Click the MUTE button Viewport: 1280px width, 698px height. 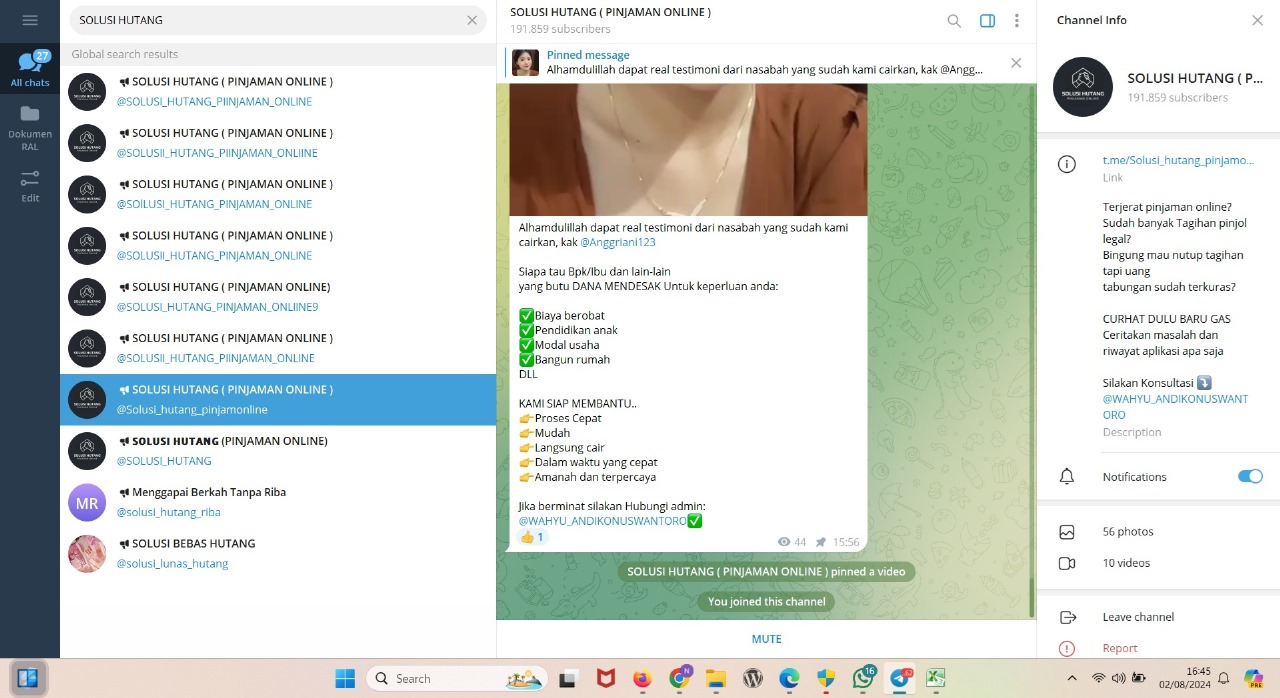point(766,639)
